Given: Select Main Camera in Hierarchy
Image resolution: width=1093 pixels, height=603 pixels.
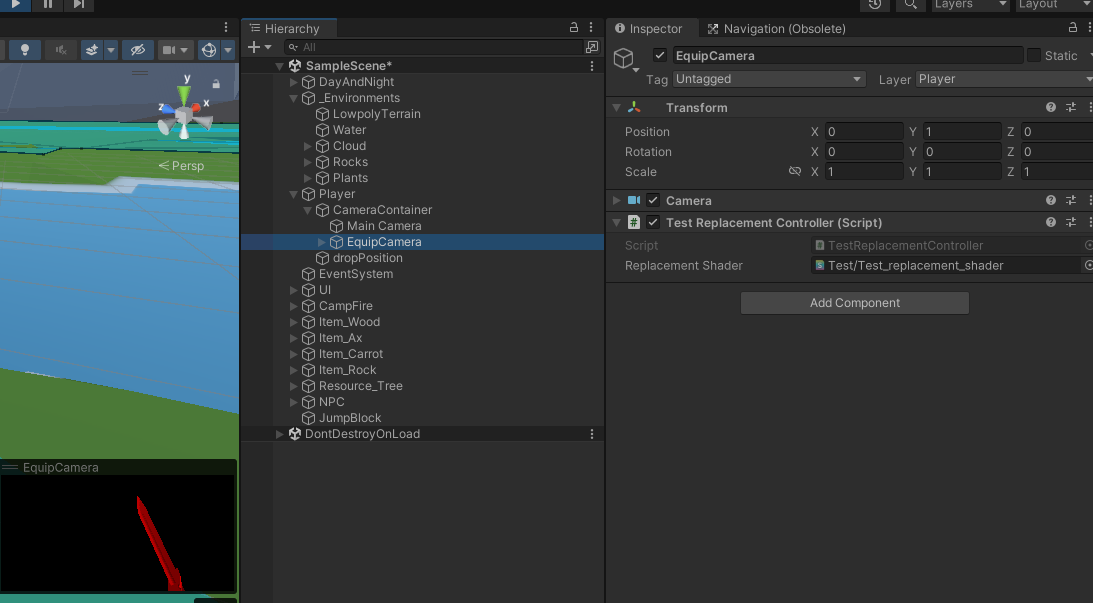Looking at the screenshot, I should coord(384,226).
